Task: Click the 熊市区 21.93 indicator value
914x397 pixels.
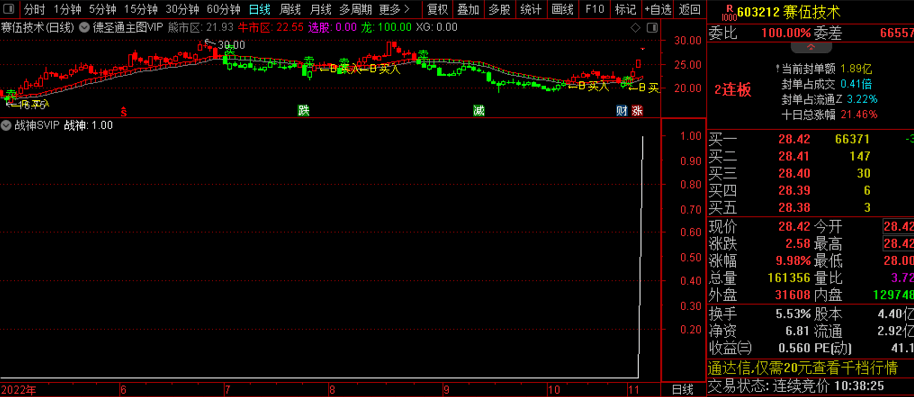Action: coord(201,27)
